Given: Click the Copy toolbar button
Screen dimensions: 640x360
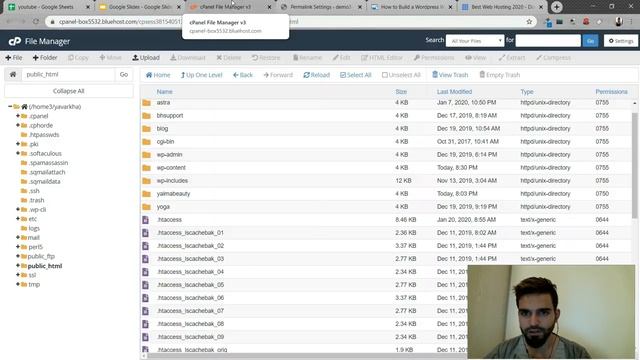Looking at the screenshot, I should 78,58.
